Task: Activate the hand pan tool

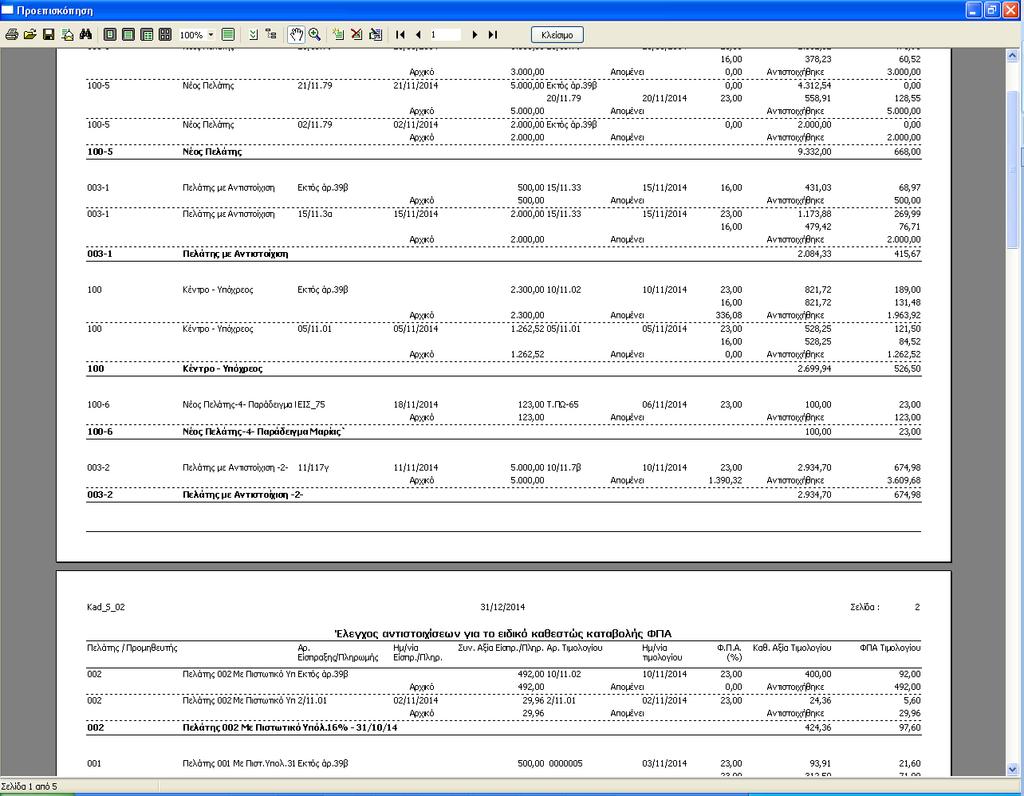Action: 296,35
